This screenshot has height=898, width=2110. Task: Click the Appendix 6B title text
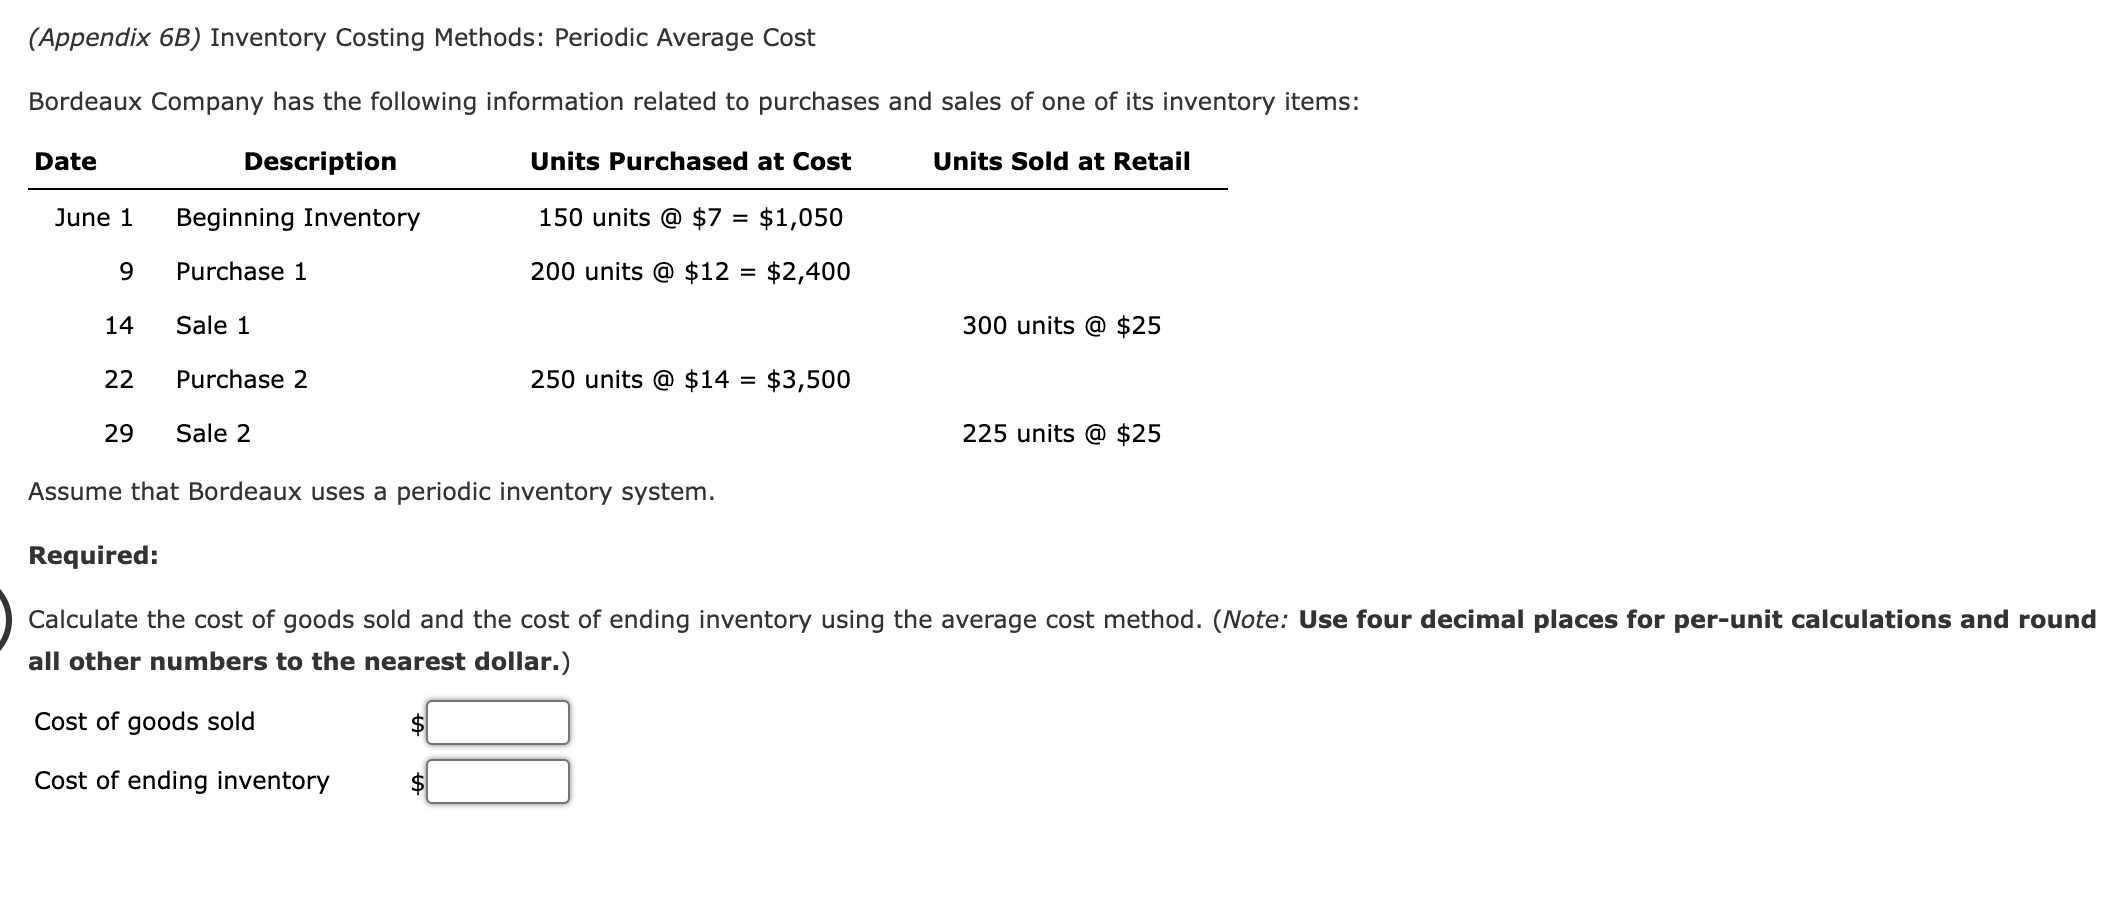420,38
